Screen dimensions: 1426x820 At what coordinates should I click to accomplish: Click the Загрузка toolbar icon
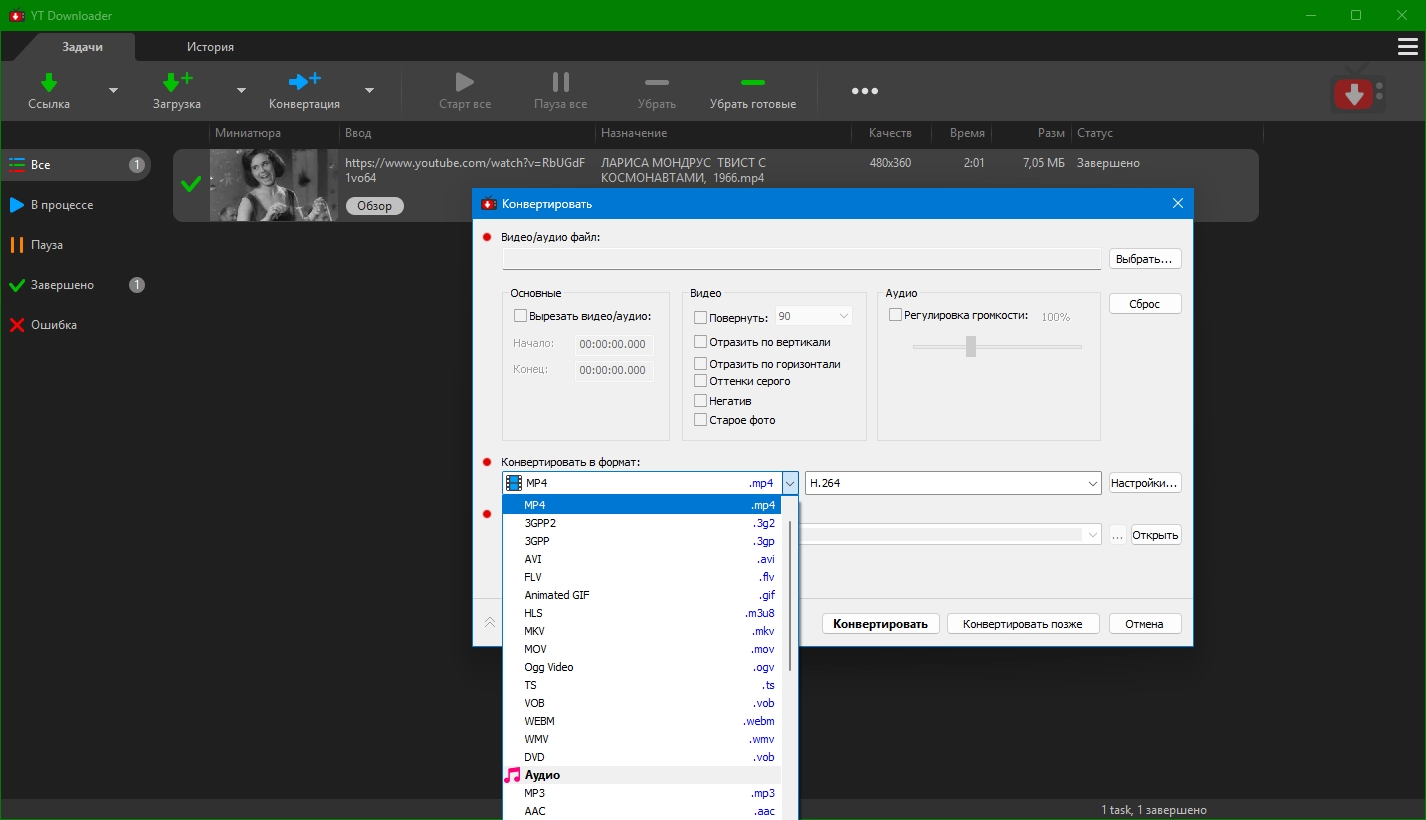point(177,82)
